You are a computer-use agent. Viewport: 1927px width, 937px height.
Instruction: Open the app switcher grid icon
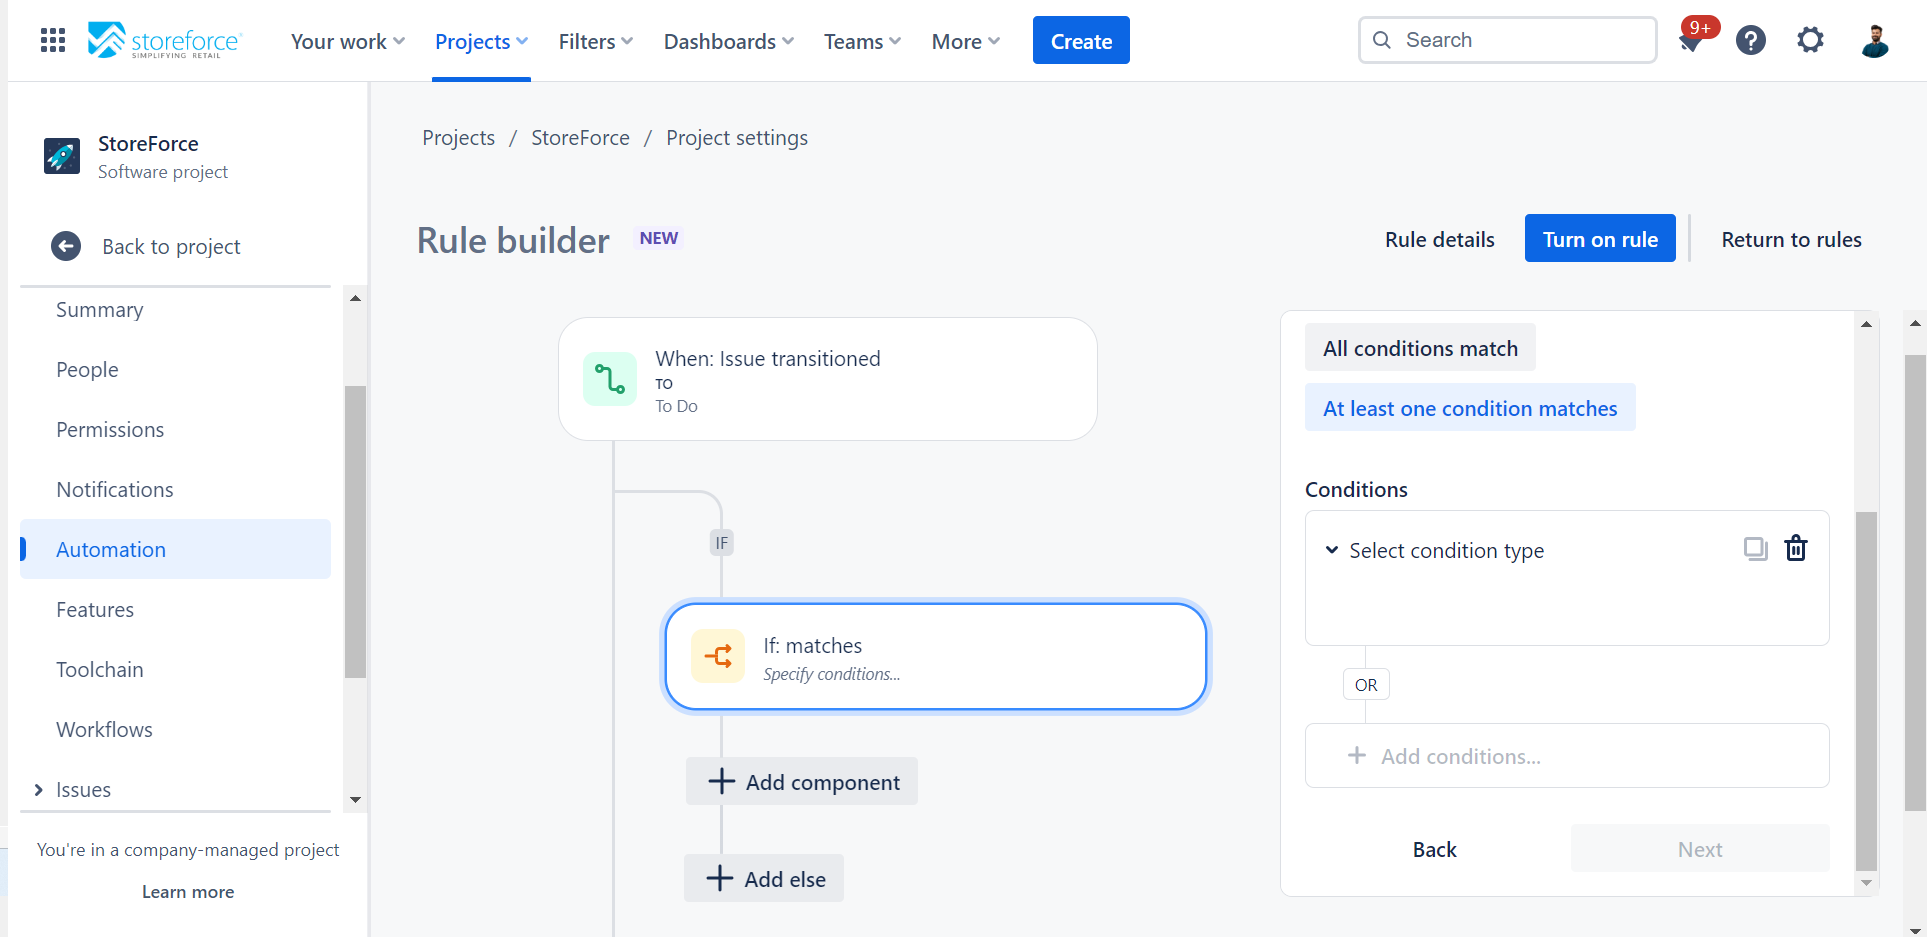[51, 40]
